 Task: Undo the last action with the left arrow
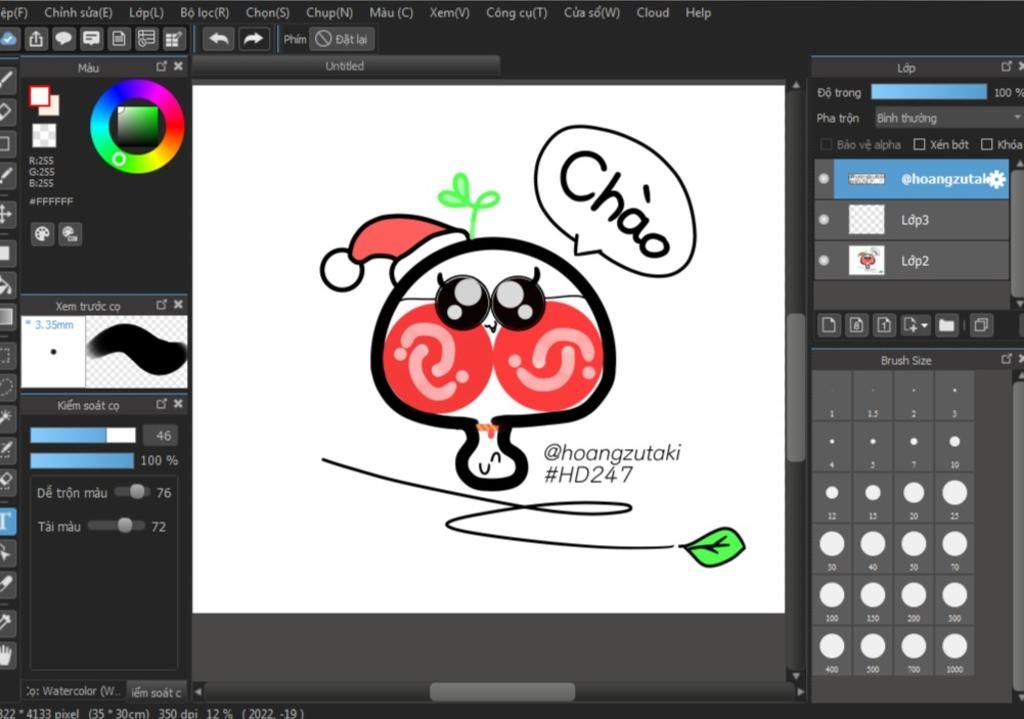tap(219, 39)
